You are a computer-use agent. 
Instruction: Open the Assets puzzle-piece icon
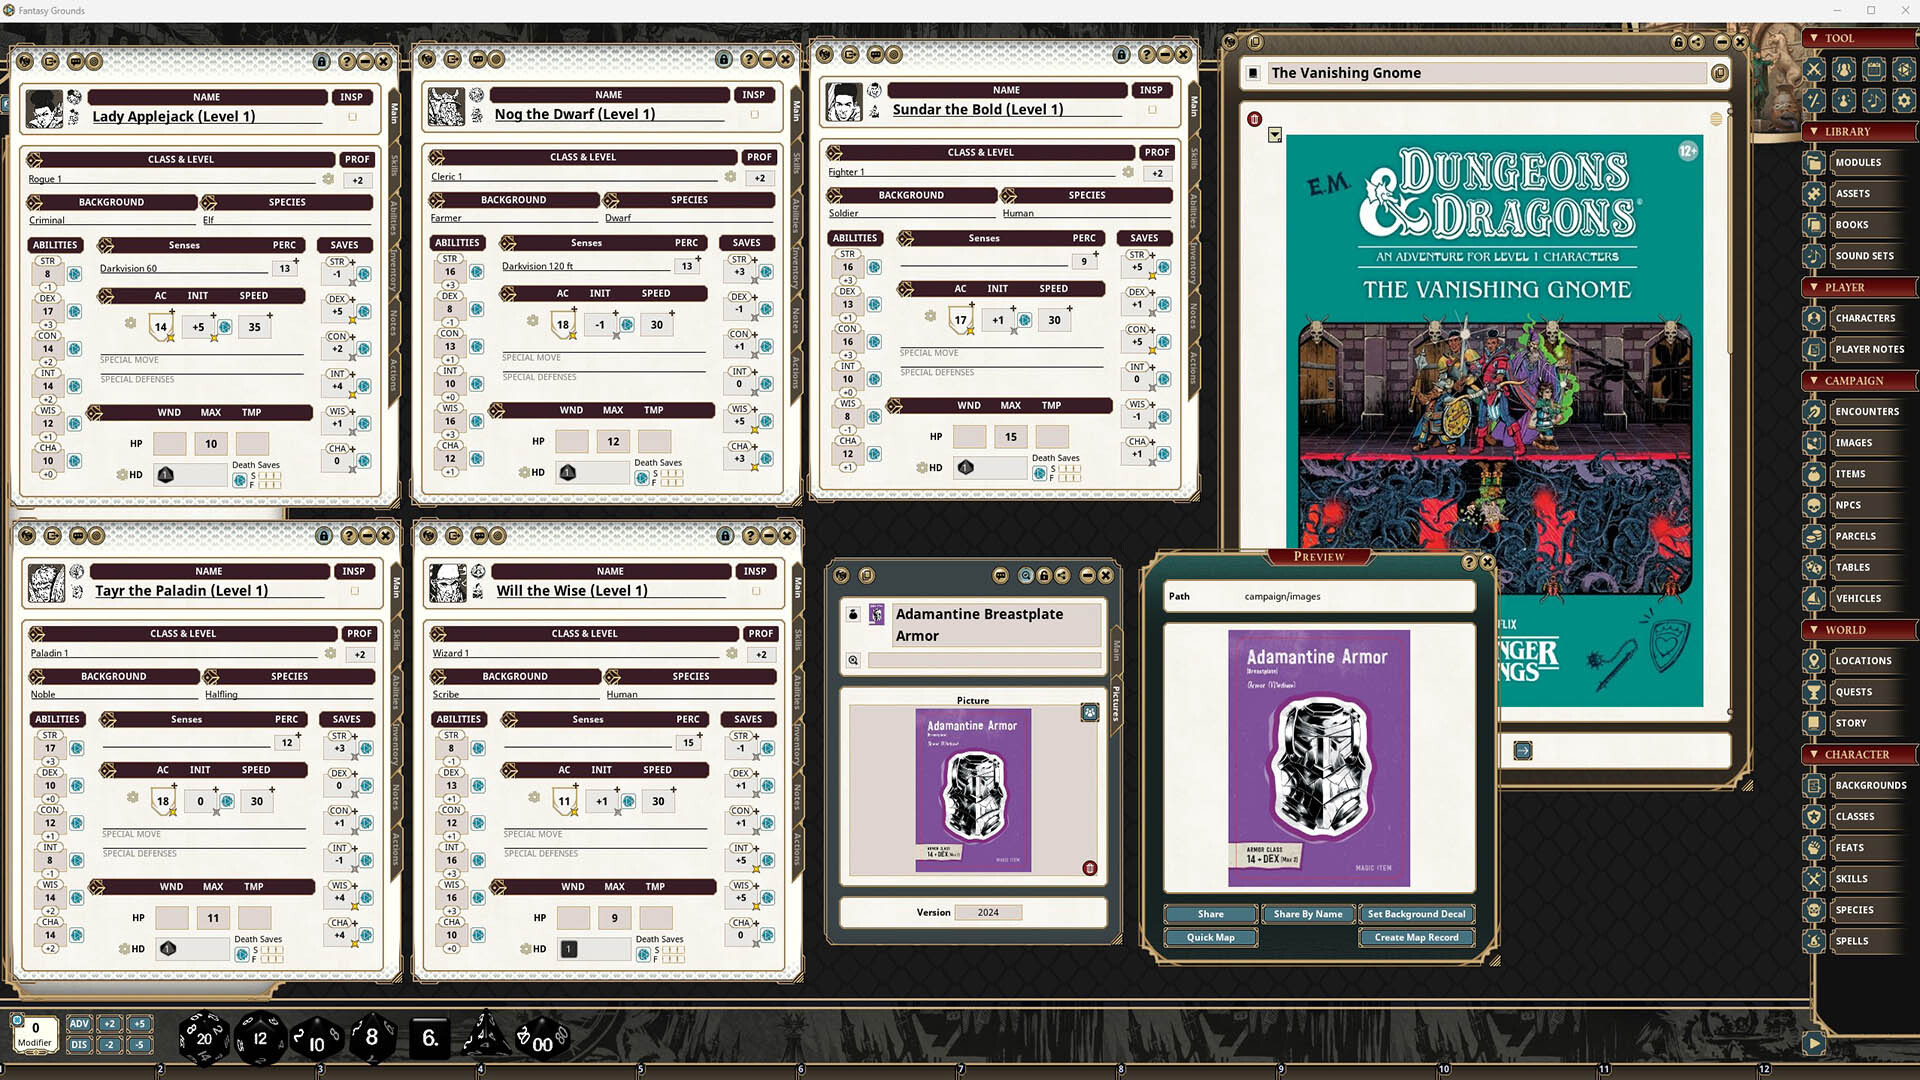click(x=1814, y=193)
